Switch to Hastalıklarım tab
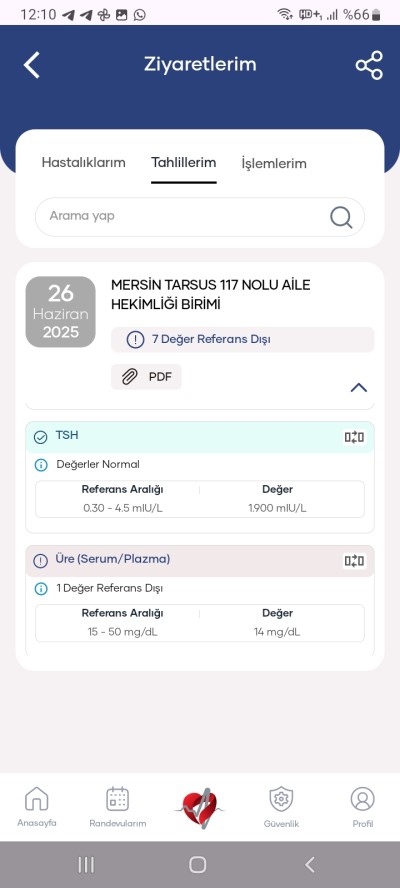Screen dimensions: 400x888 pyautogui.click(x=83, y=163)
